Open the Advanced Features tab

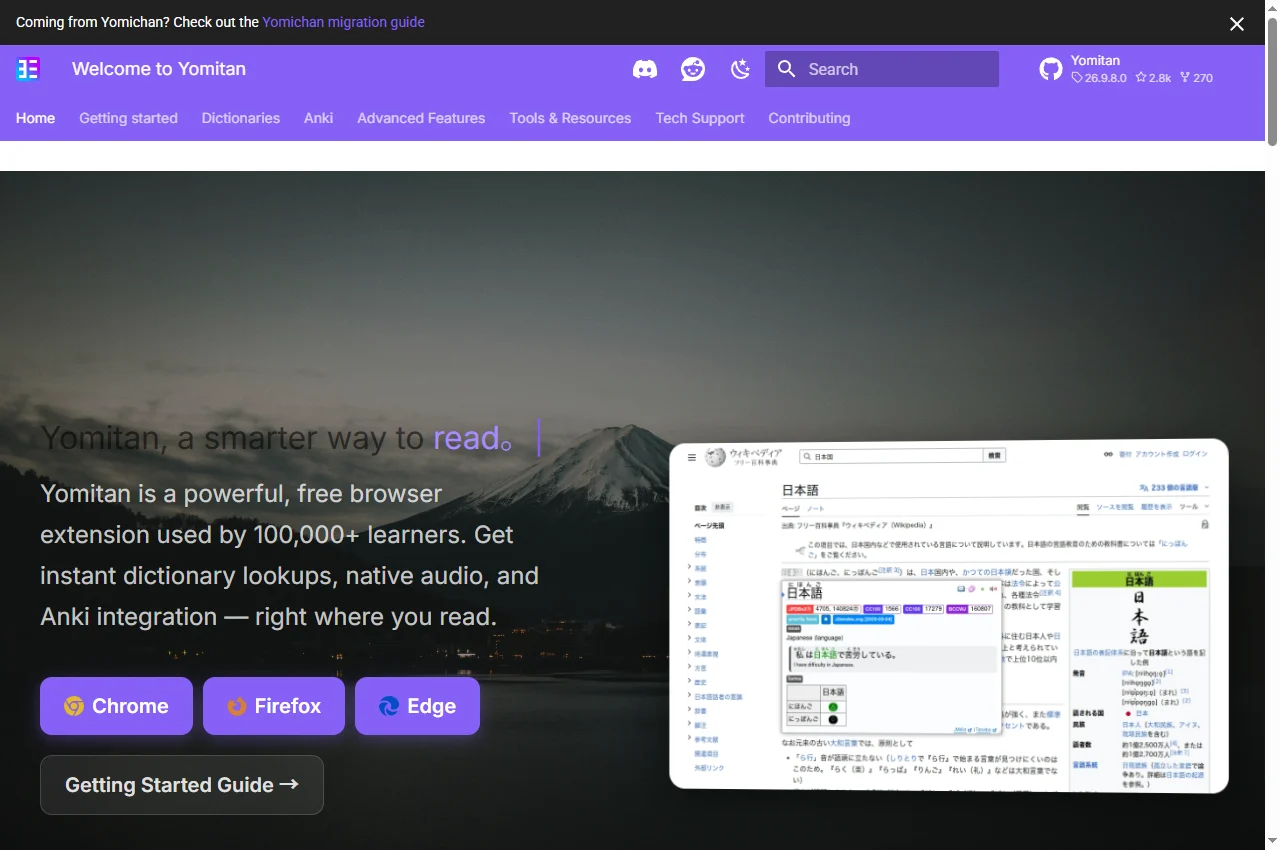[x=421, y=118]
